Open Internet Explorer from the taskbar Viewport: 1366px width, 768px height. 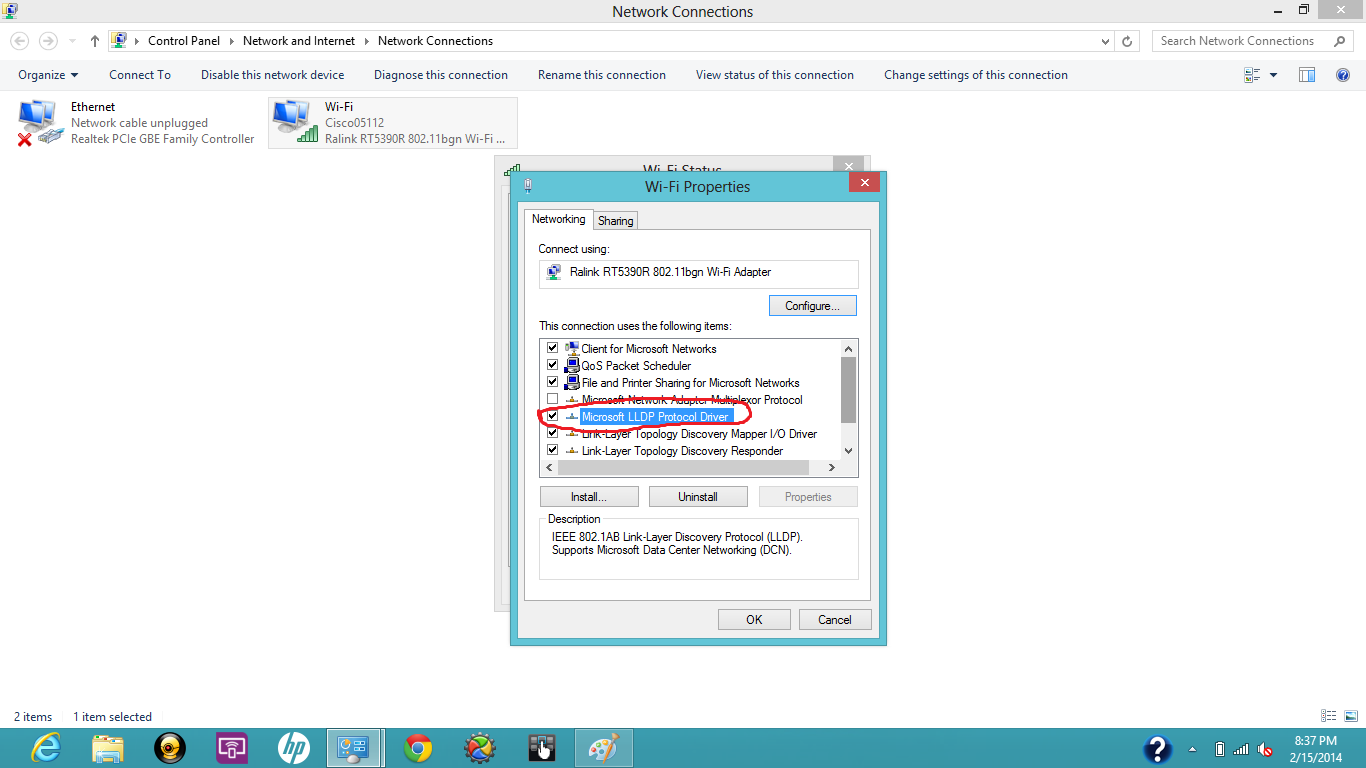coord(46,748)
